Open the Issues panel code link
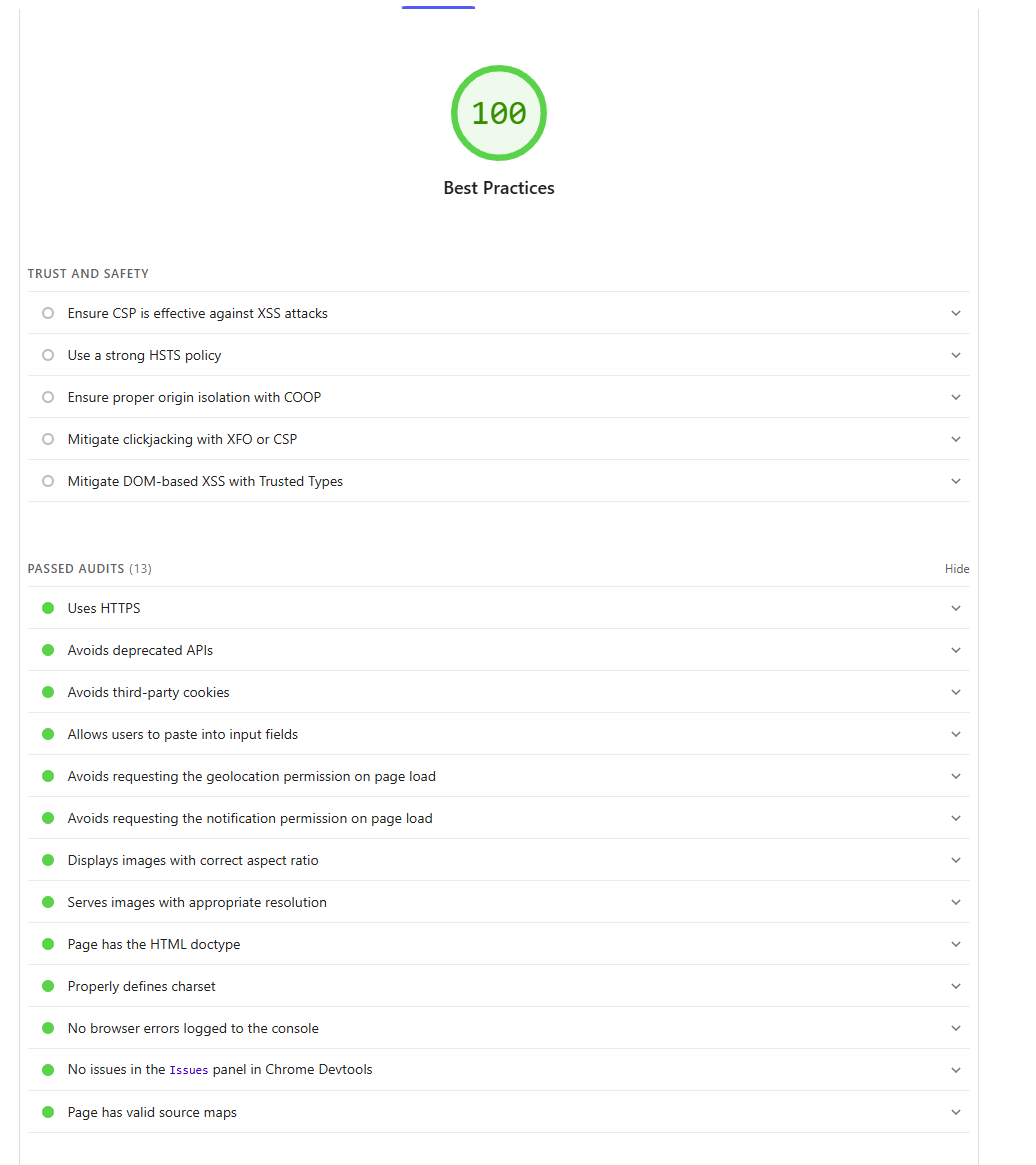 pos(189,1070)
